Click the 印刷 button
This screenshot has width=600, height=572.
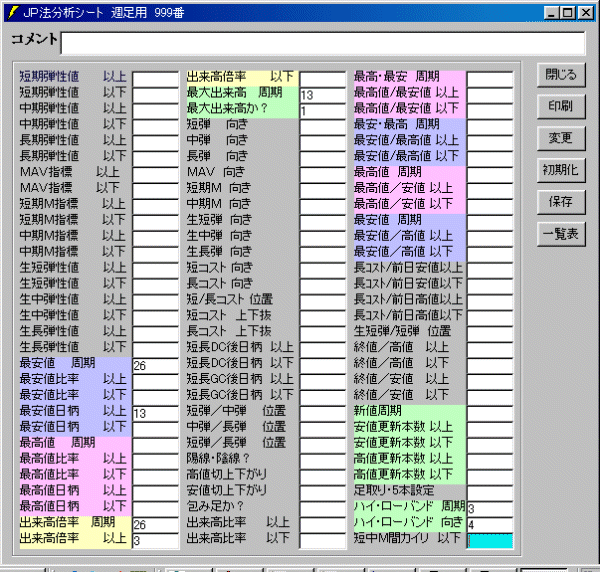coord(561,107)
